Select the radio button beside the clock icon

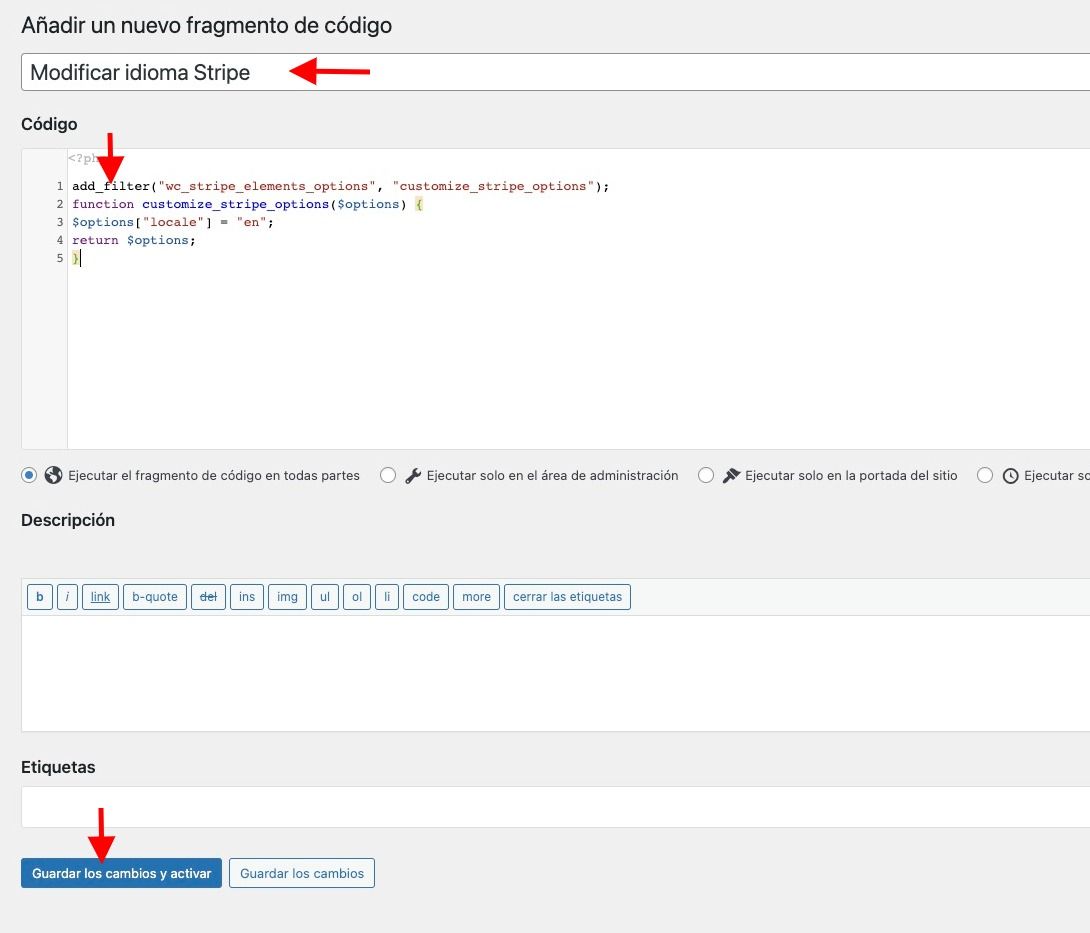[x=984, y=475]
